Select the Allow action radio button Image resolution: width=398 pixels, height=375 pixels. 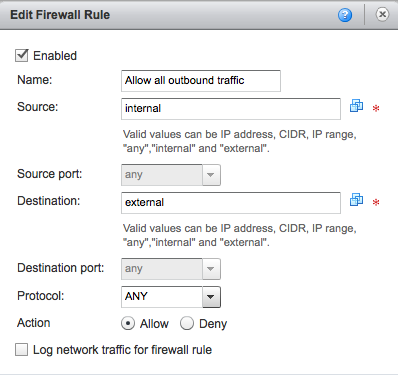[128, 323]
